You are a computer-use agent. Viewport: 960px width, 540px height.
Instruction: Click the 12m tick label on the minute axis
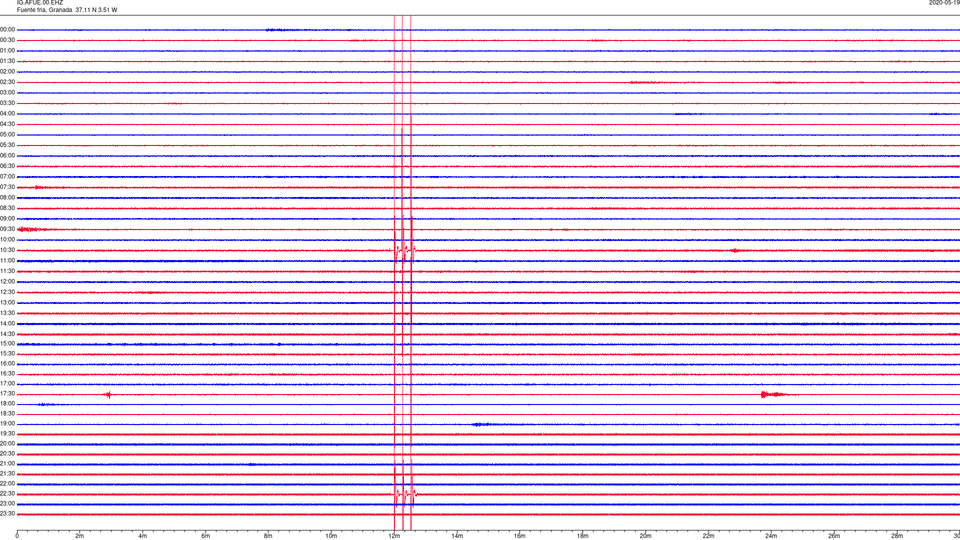click(394, 536)
